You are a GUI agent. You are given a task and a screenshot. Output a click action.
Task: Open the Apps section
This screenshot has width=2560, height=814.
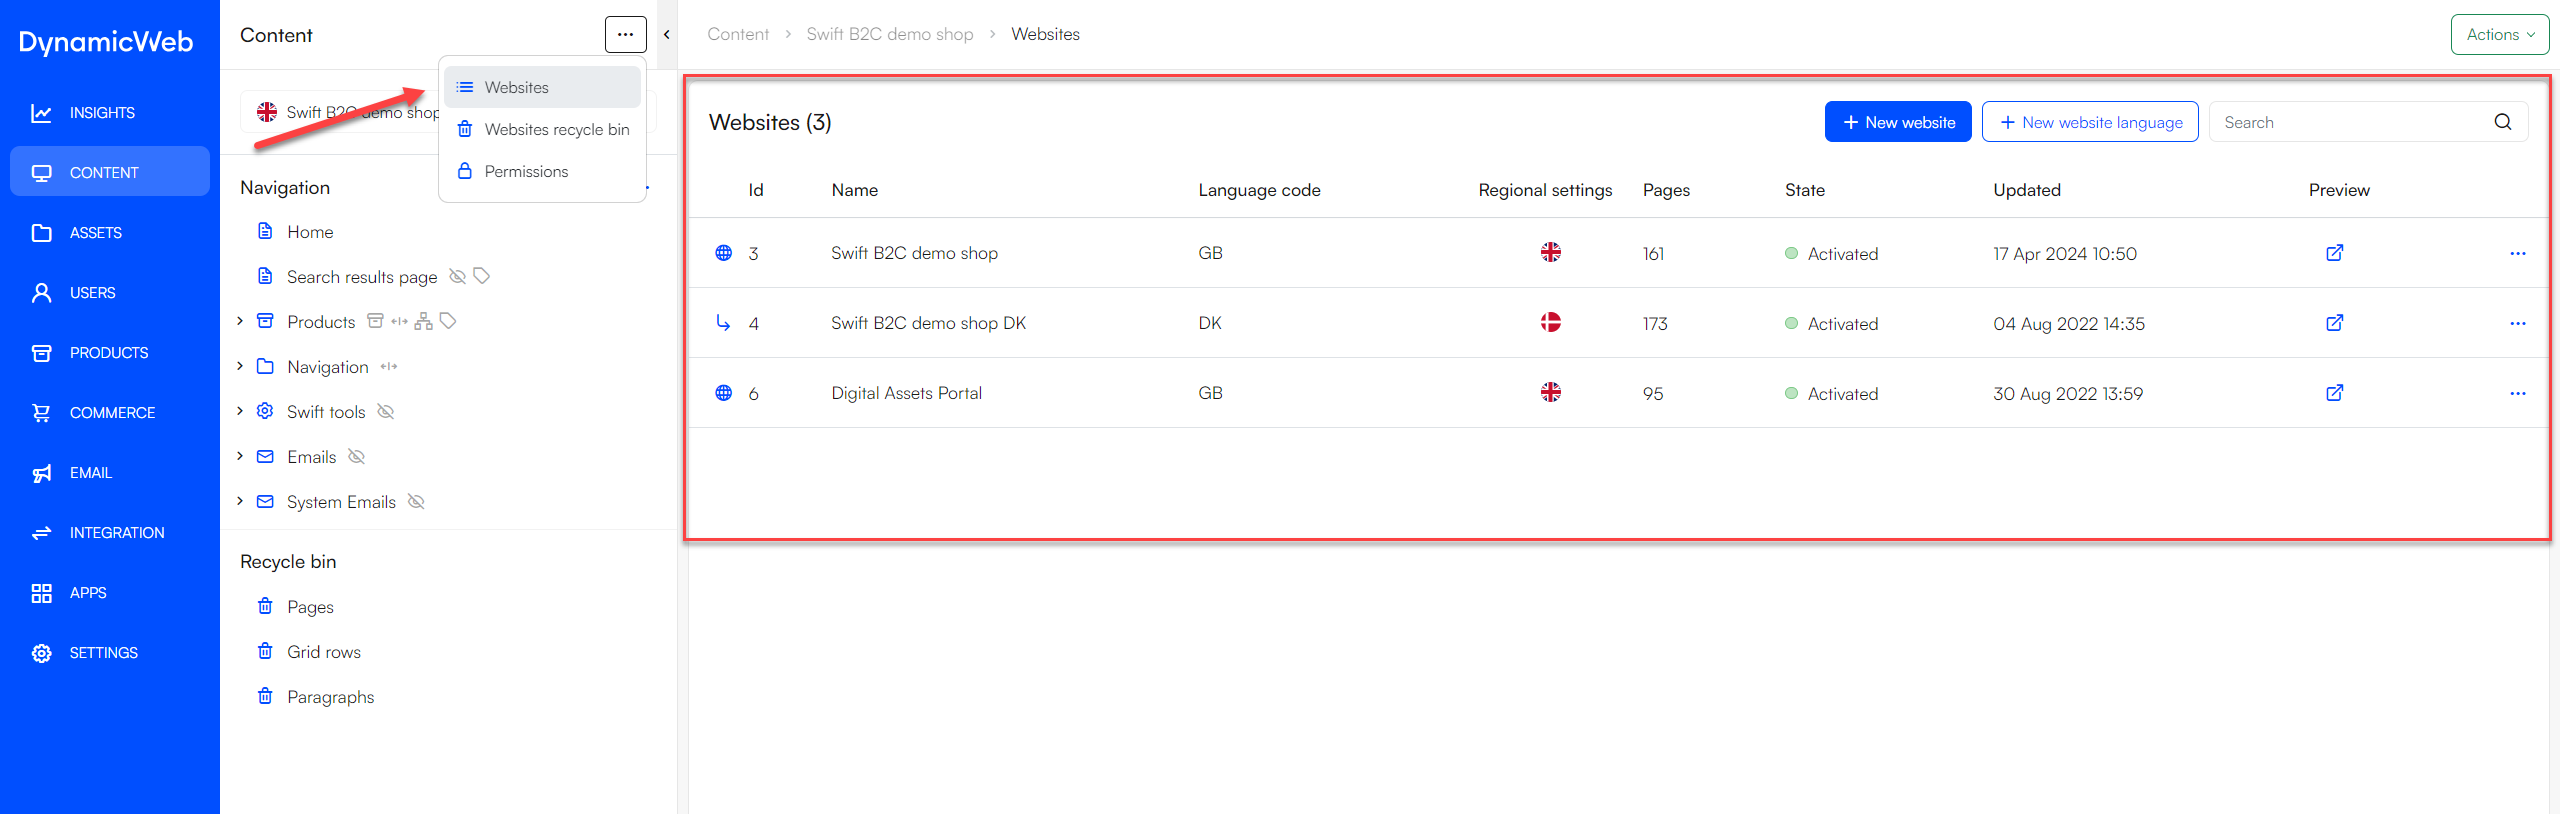click(x=110, y=593)
